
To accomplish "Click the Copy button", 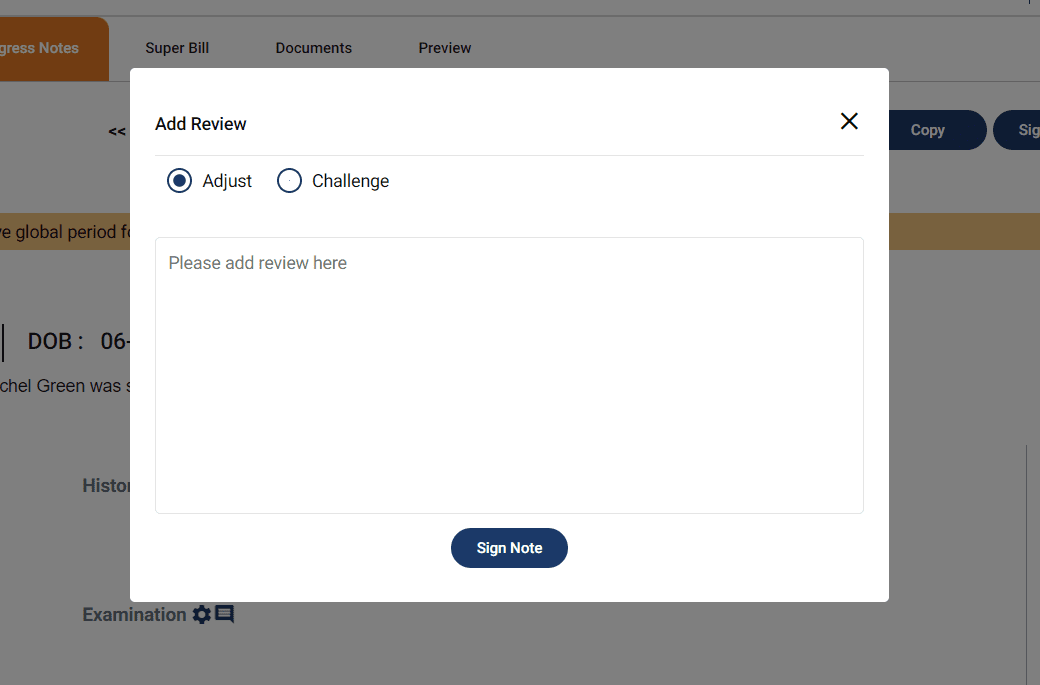I will pos(926,130).
